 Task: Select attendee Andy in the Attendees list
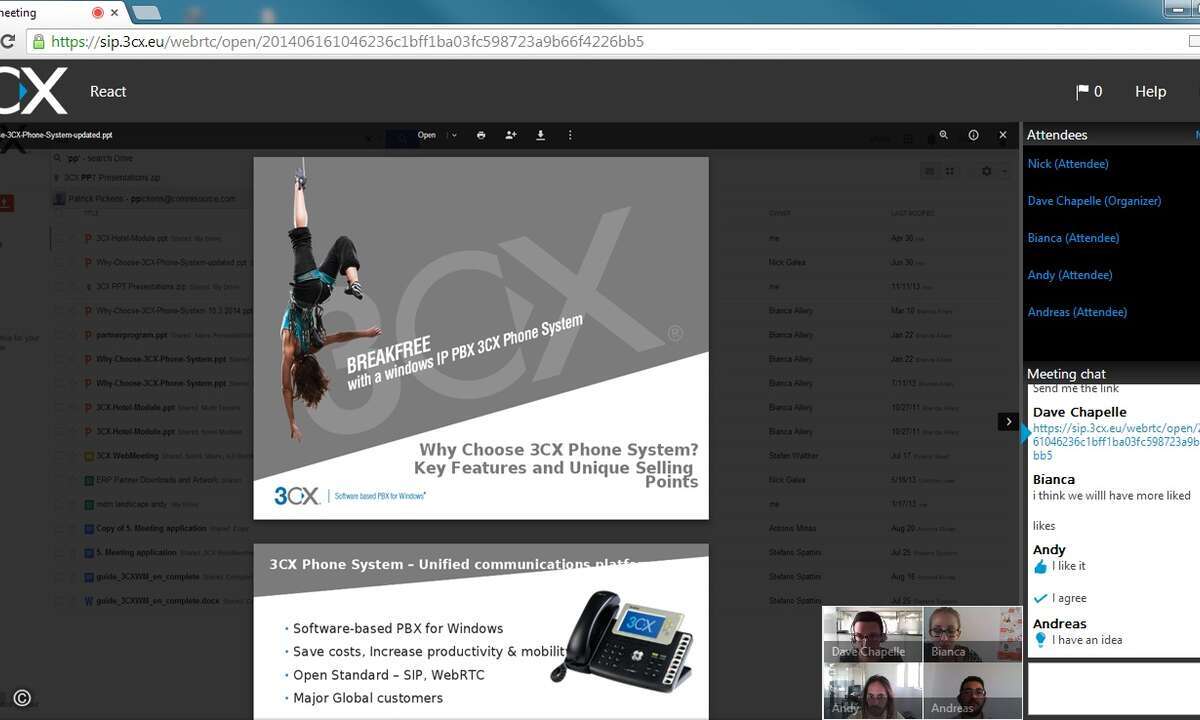tap(1070, 275)
